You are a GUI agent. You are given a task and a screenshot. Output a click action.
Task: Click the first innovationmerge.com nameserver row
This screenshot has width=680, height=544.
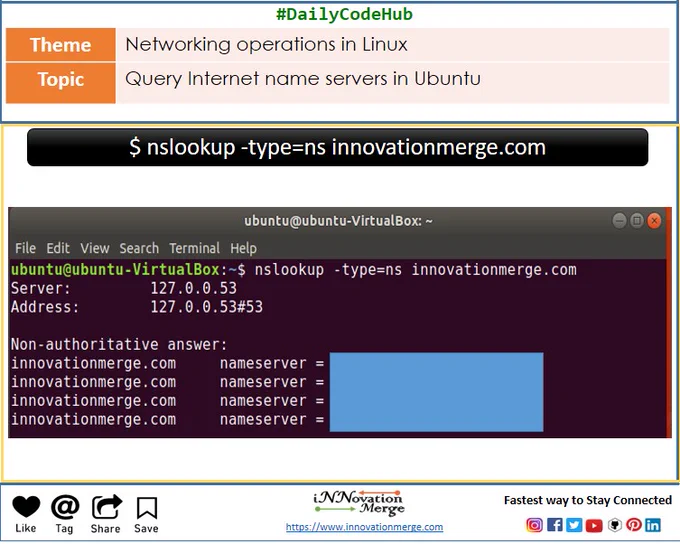click(x=167, y=363)
